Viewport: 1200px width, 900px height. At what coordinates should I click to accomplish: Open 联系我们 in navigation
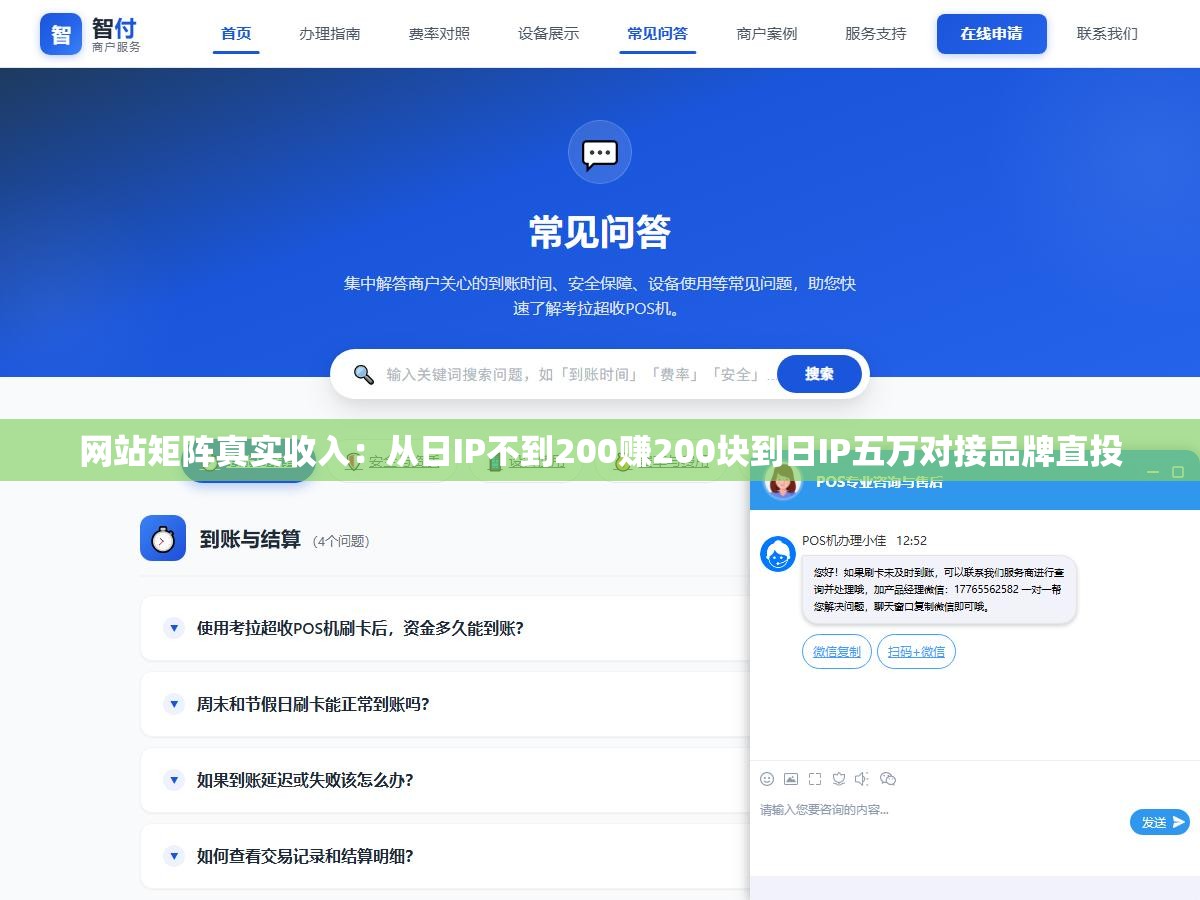(1107, 33)
